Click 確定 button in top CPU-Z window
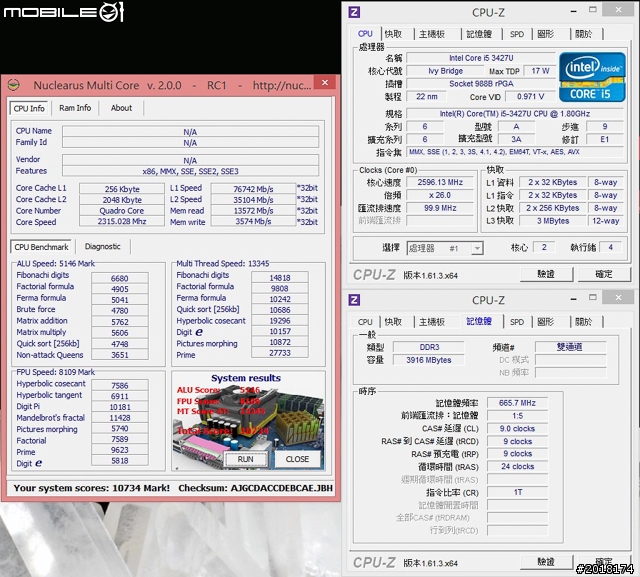The image size is (640, 577). pos(604,274)
